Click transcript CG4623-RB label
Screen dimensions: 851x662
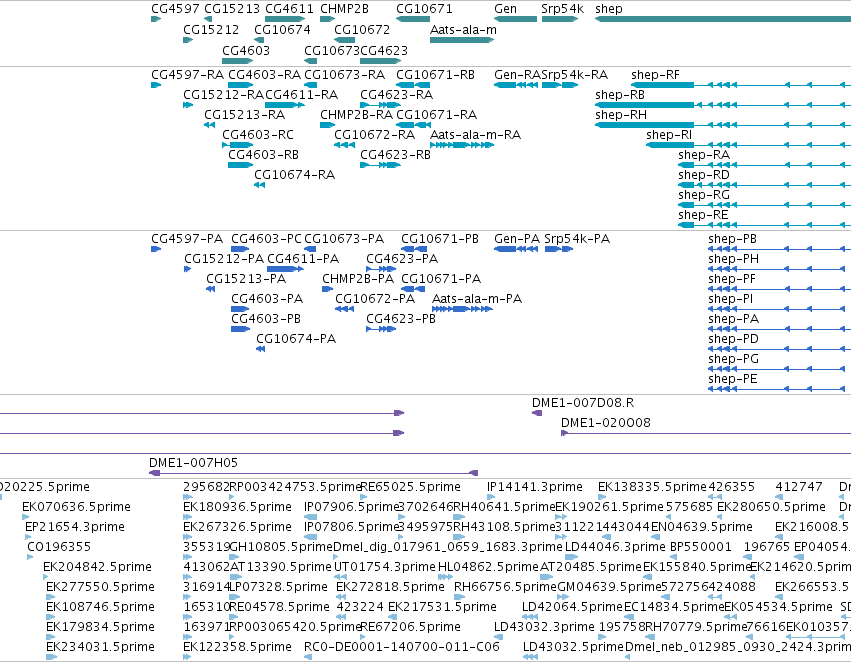pos(395,155)
